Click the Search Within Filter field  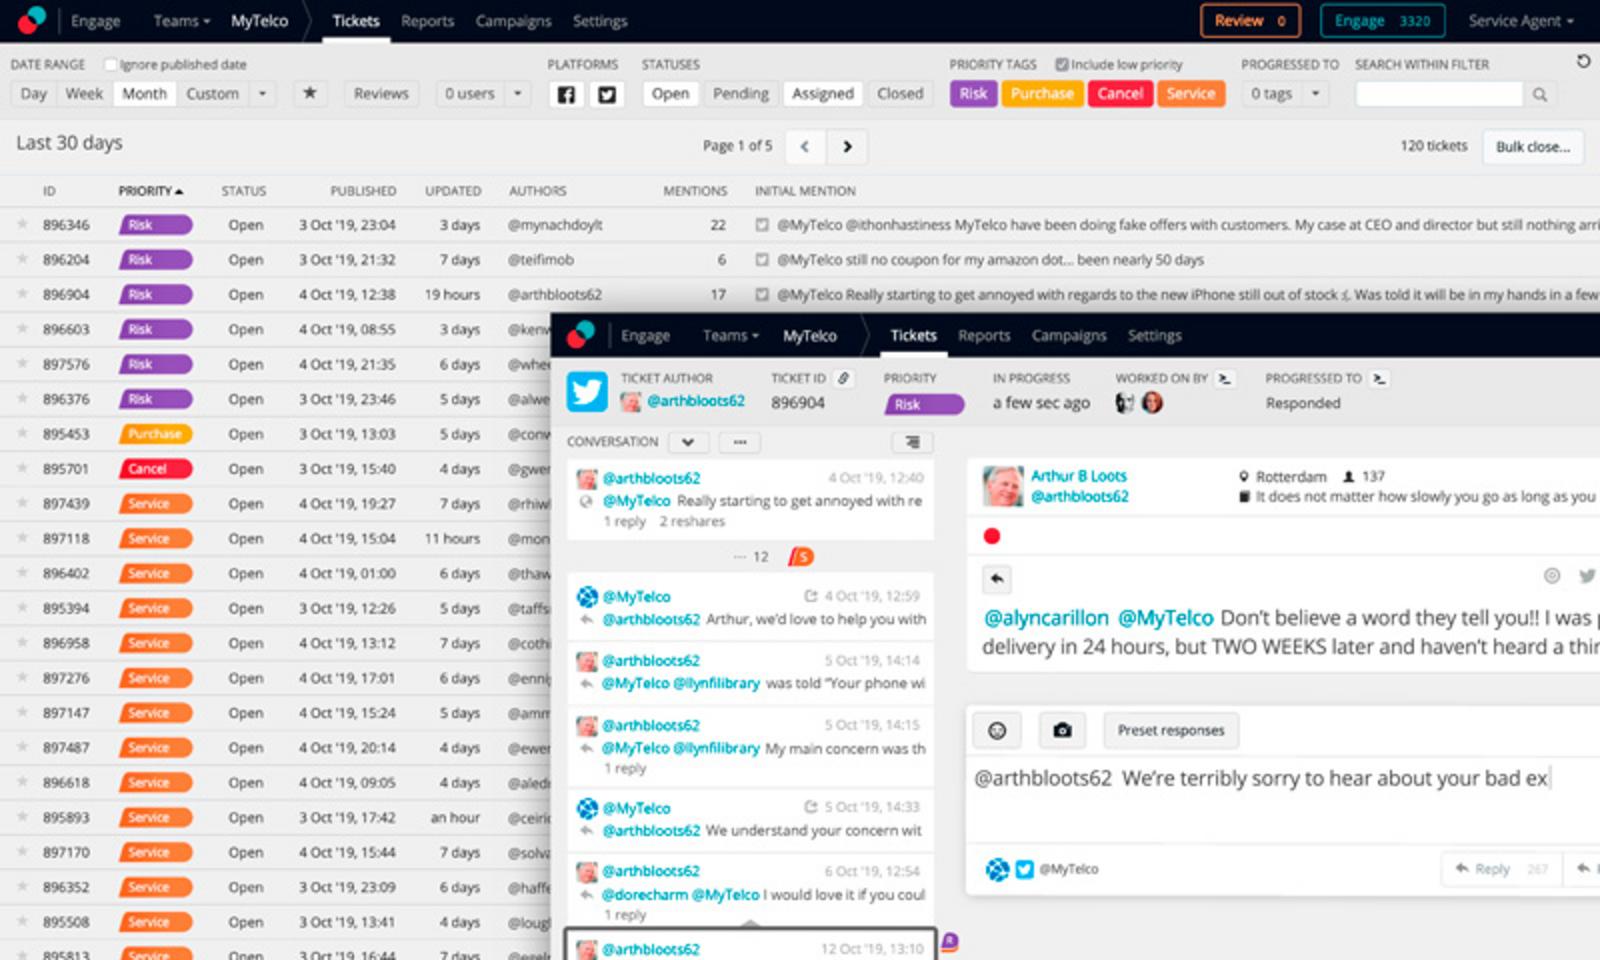[x=1439, y=94]
